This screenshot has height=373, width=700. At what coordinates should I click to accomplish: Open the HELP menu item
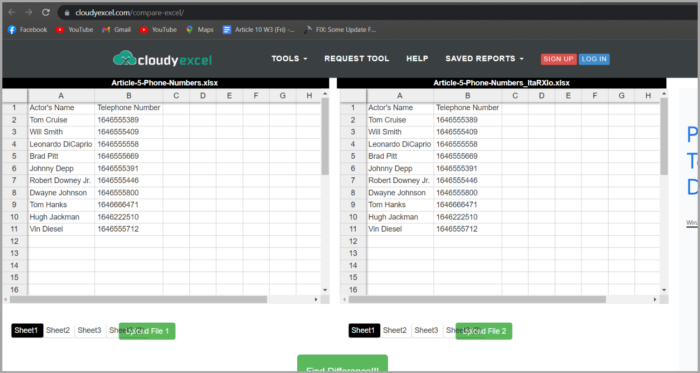417,58
